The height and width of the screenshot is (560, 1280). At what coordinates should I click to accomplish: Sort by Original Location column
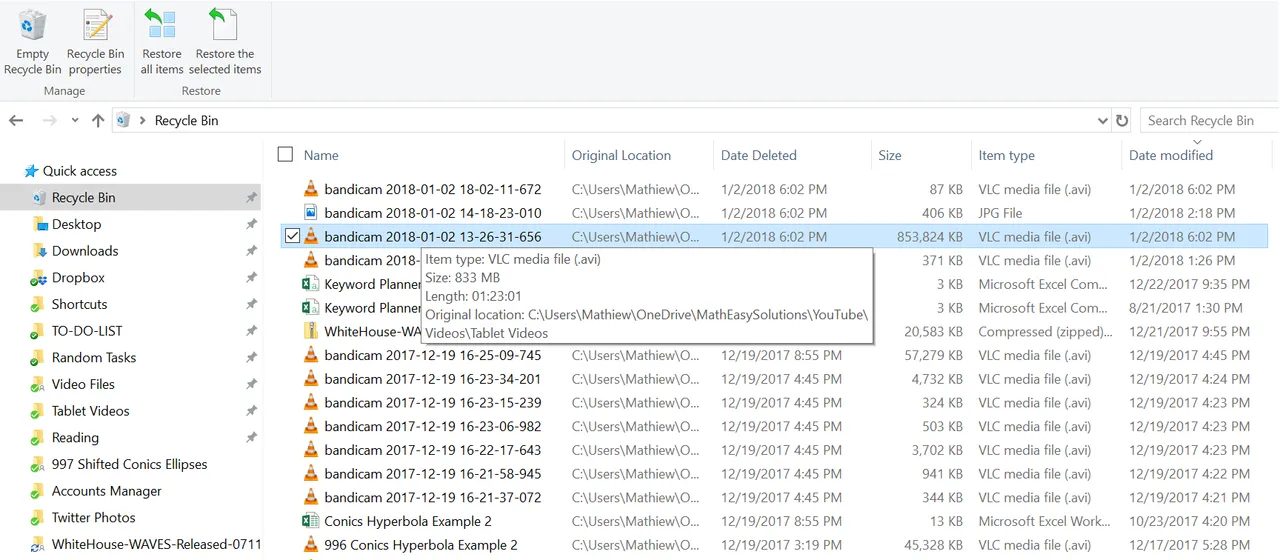pos(621,155)
